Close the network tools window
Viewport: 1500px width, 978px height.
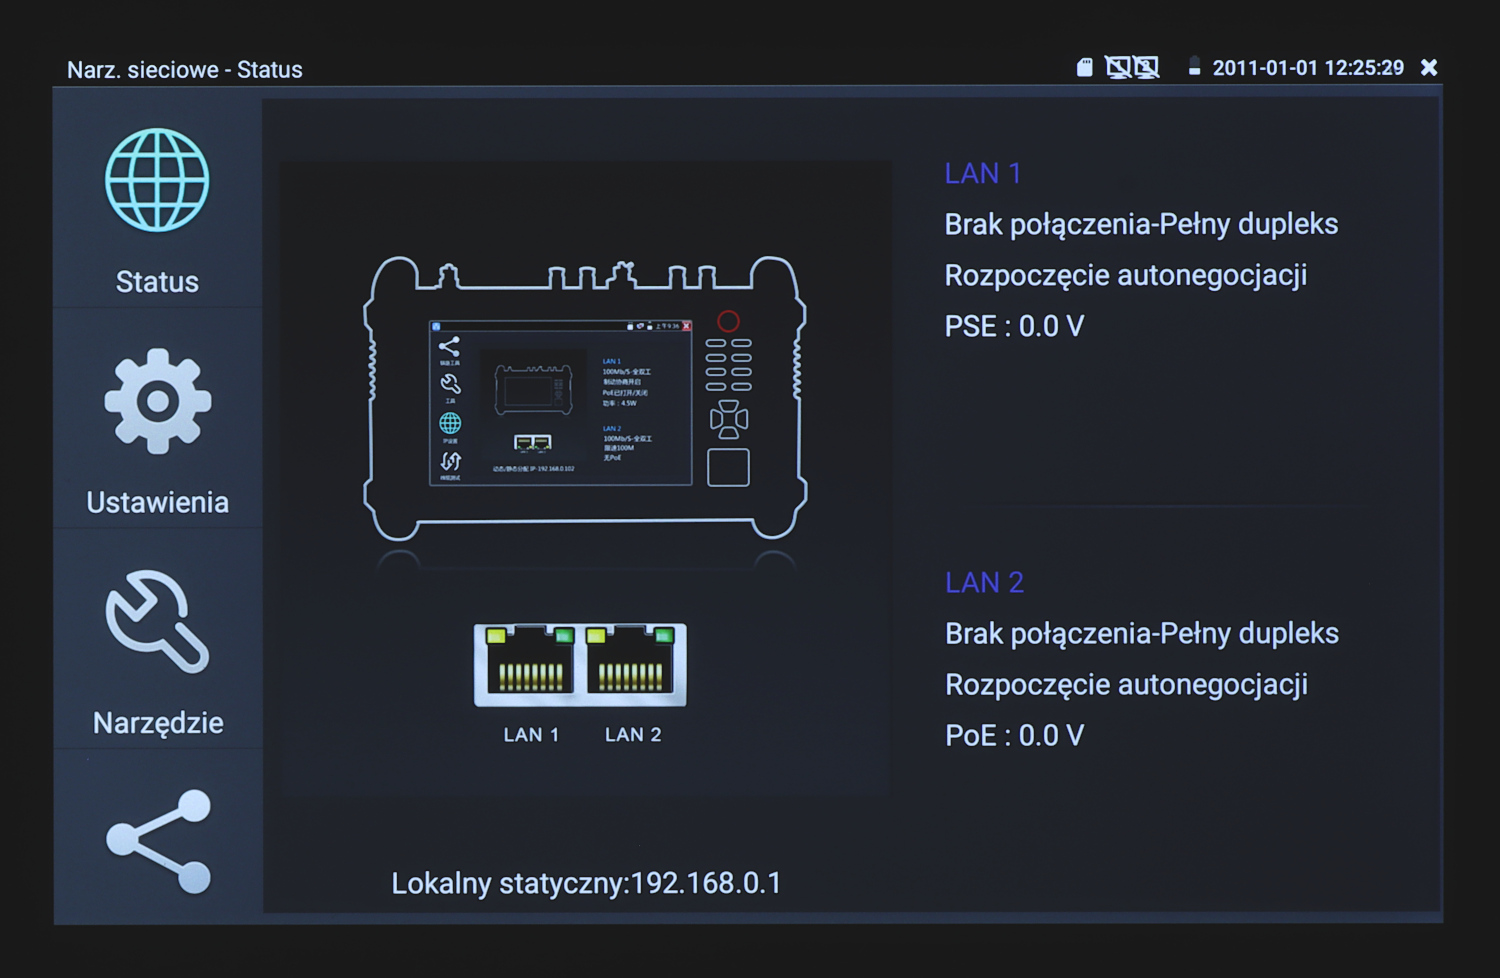pos(1429,67)
